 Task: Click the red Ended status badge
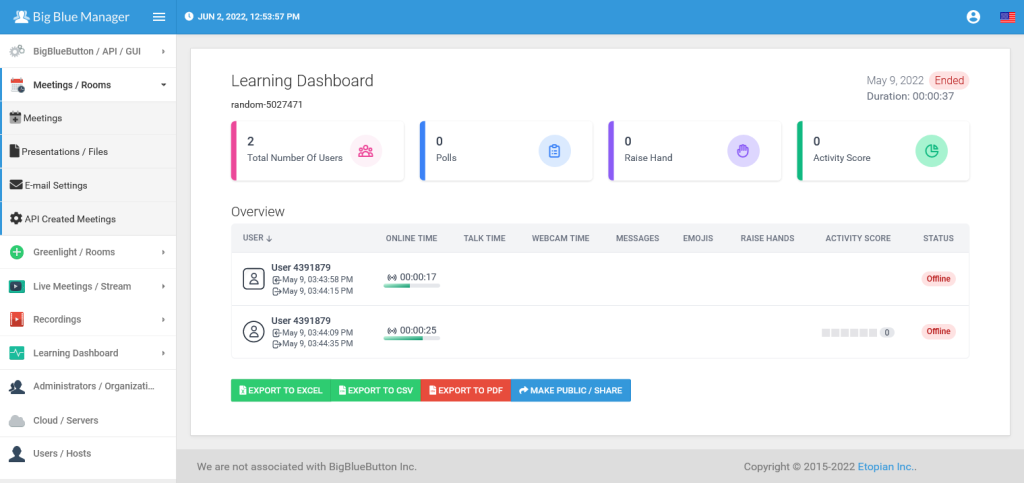(x=949, y=80)
